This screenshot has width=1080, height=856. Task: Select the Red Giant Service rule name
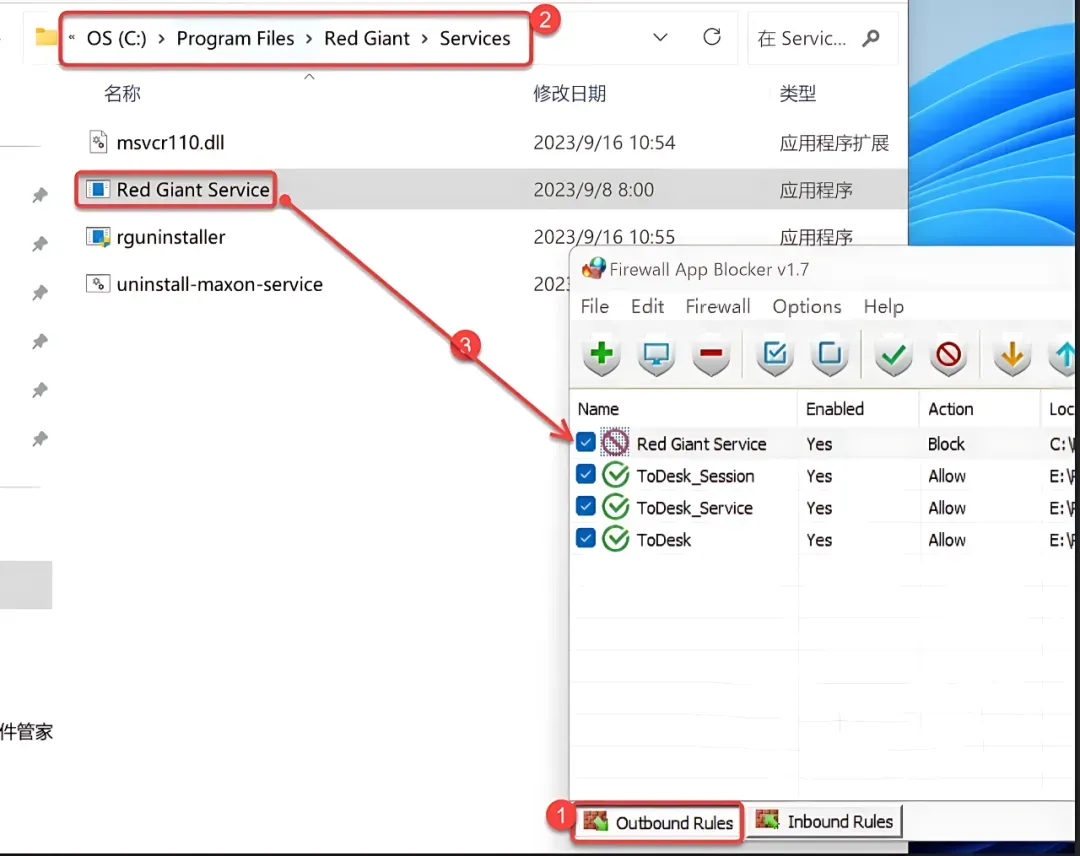pyautogui.click(x=701, y=444)
